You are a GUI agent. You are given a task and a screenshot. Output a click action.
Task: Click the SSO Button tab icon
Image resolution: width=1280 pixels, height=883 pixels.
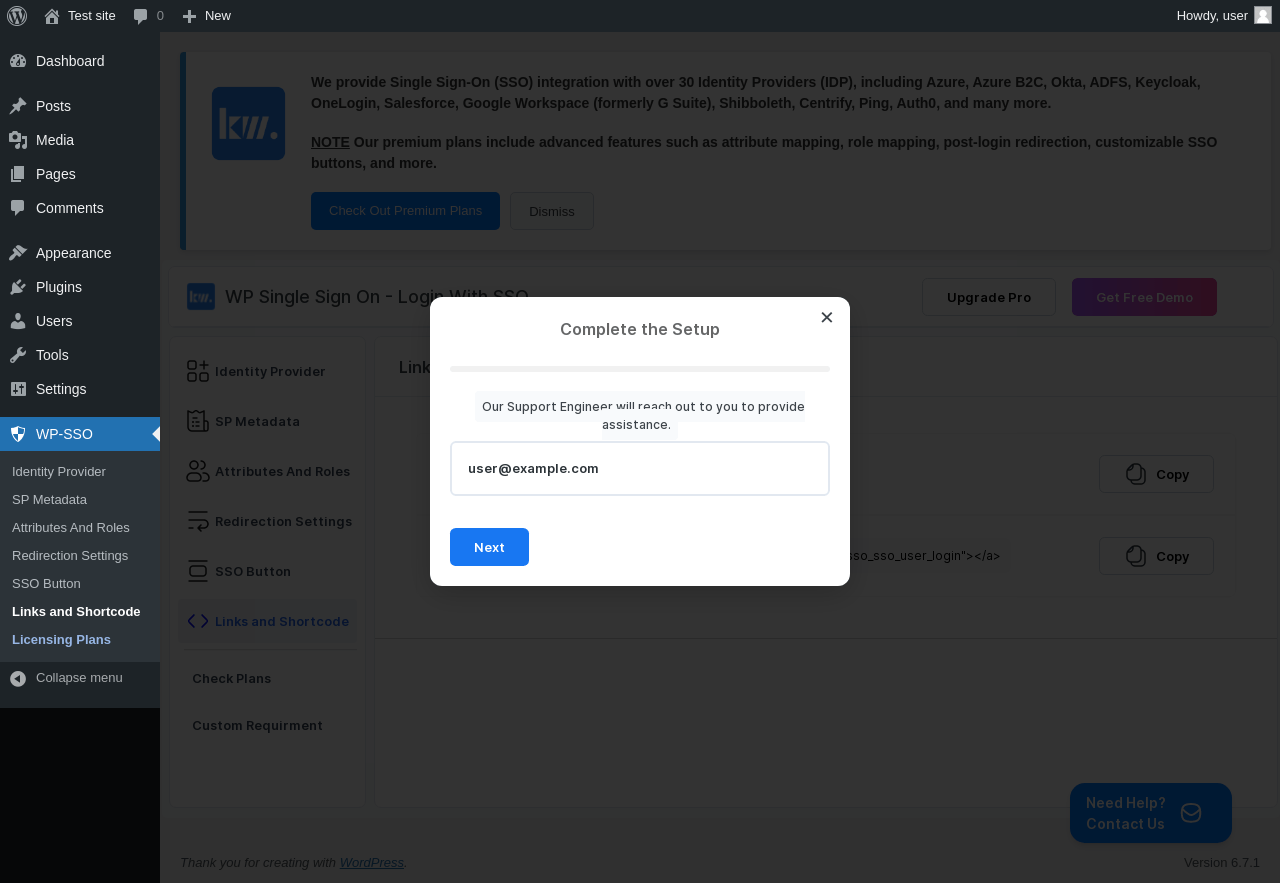198,571
